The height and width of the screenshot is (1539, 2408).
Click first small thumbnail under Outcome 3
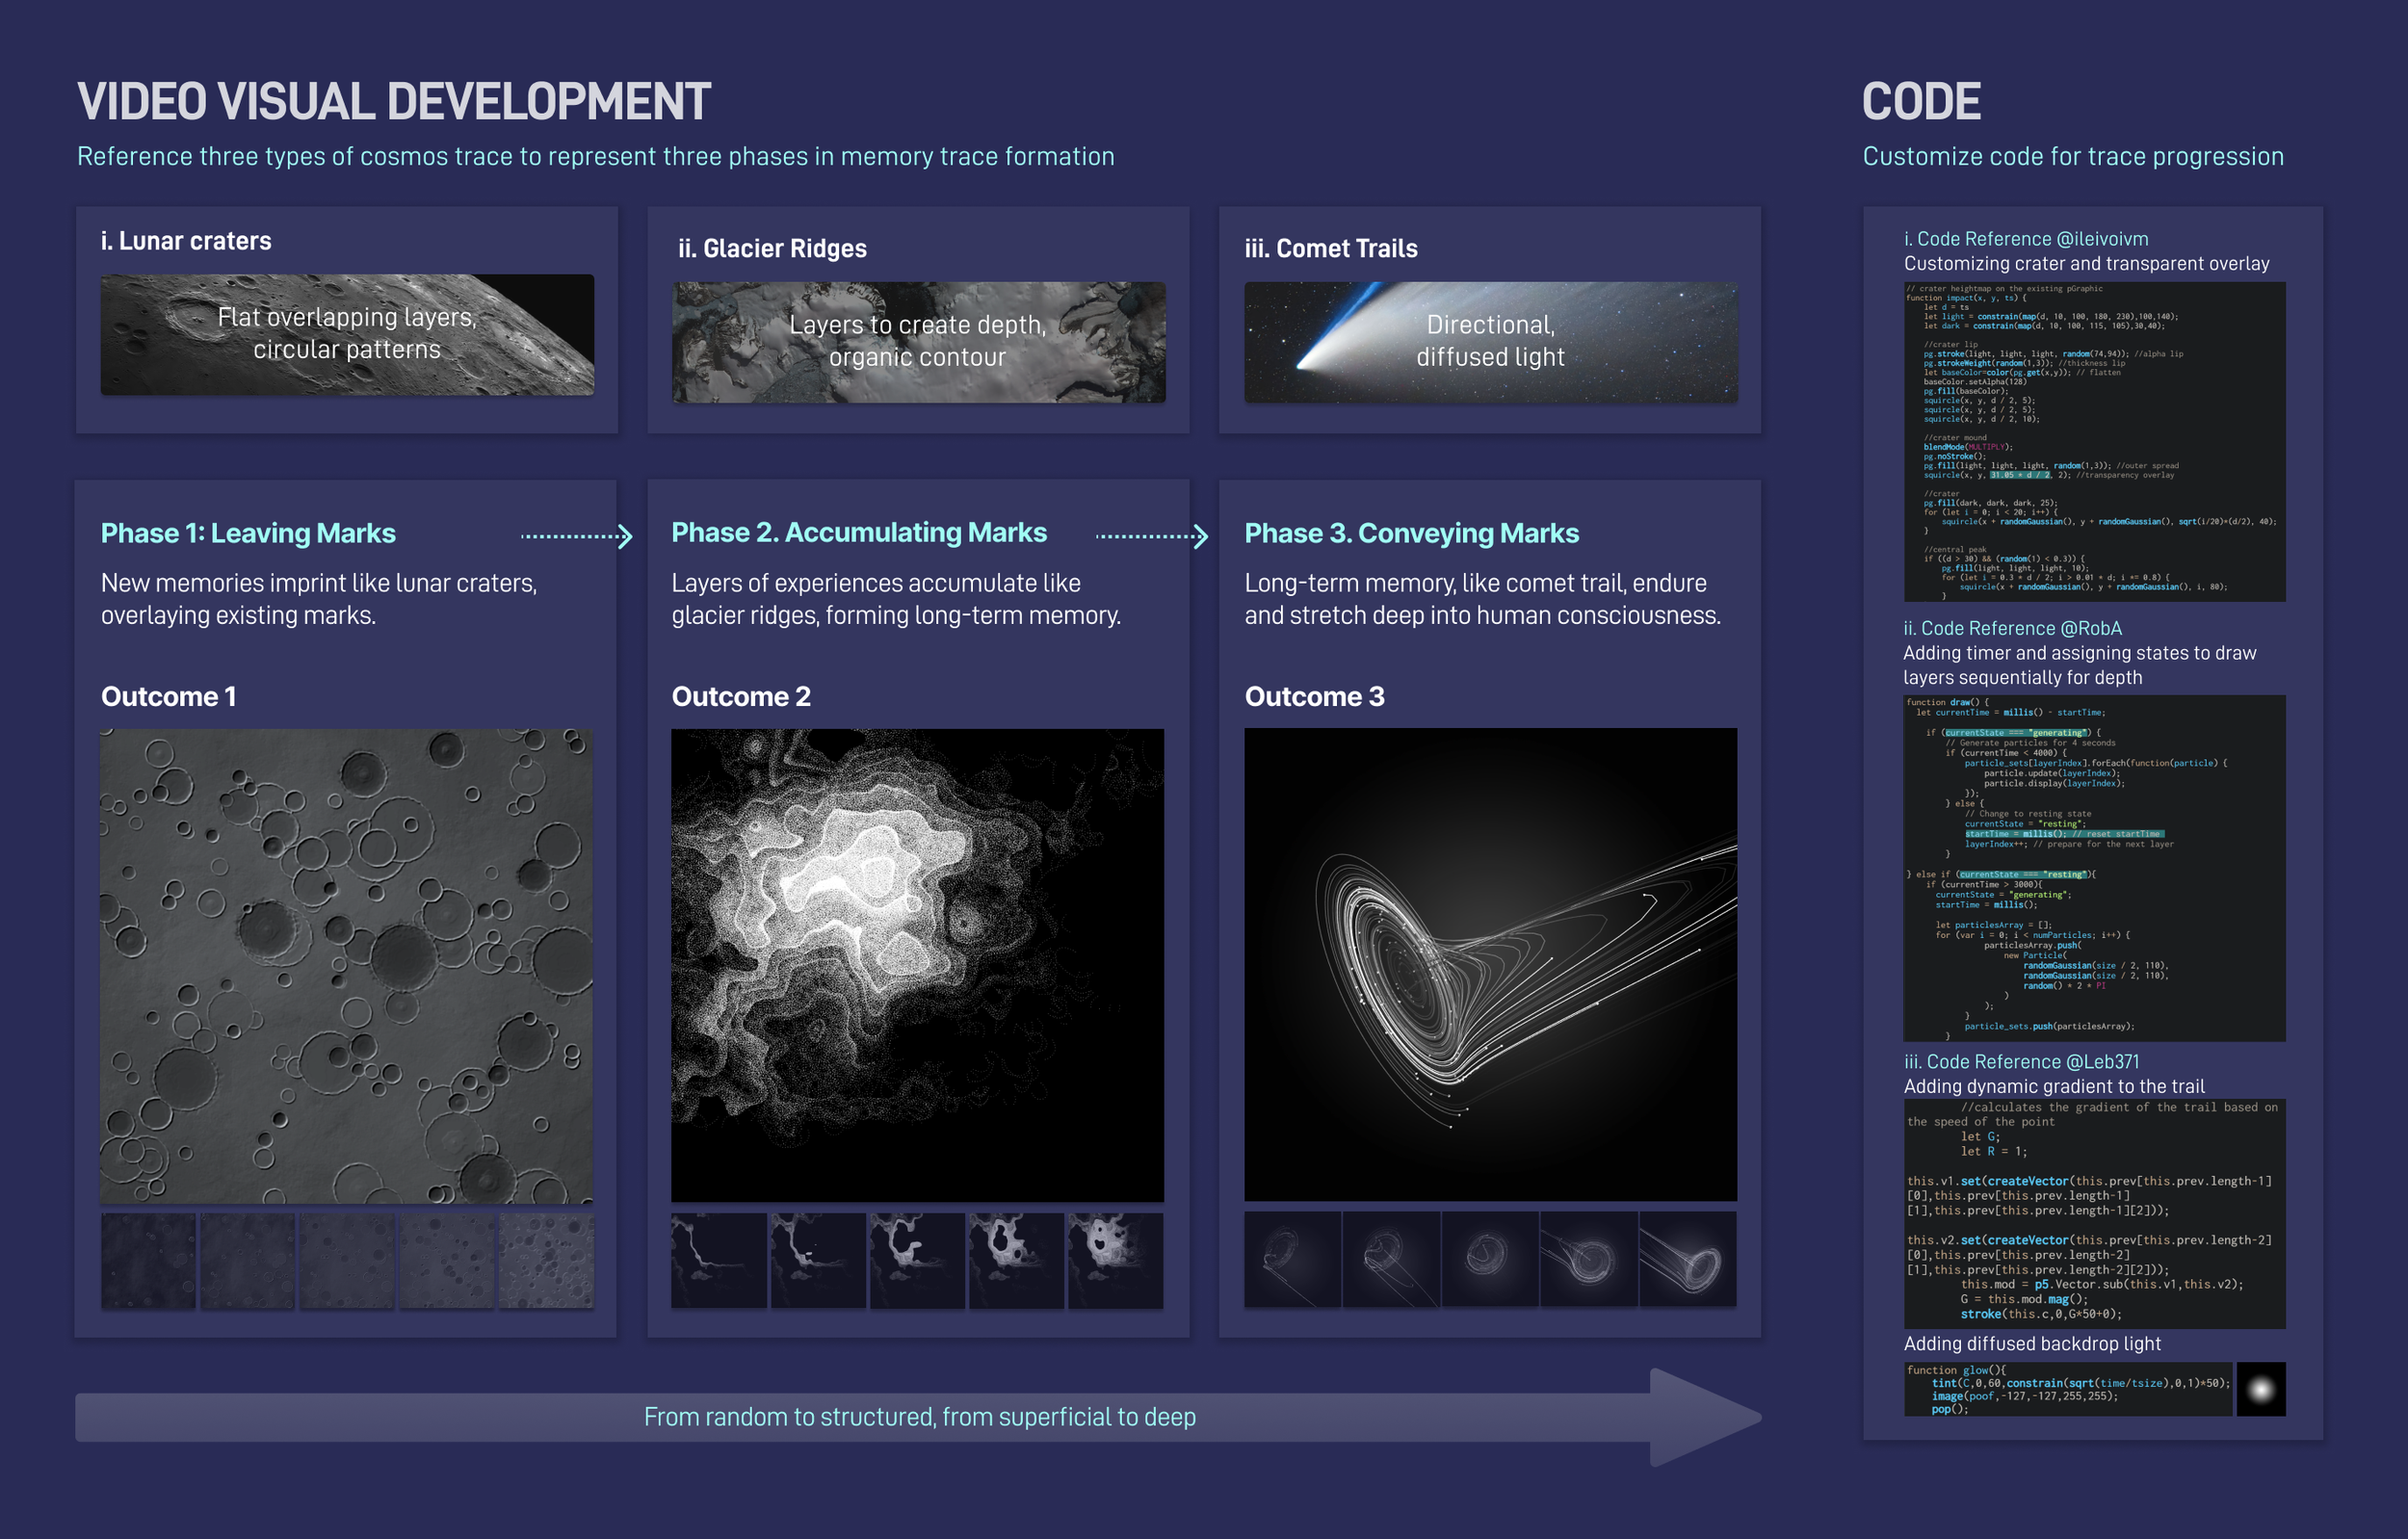1292,1259
